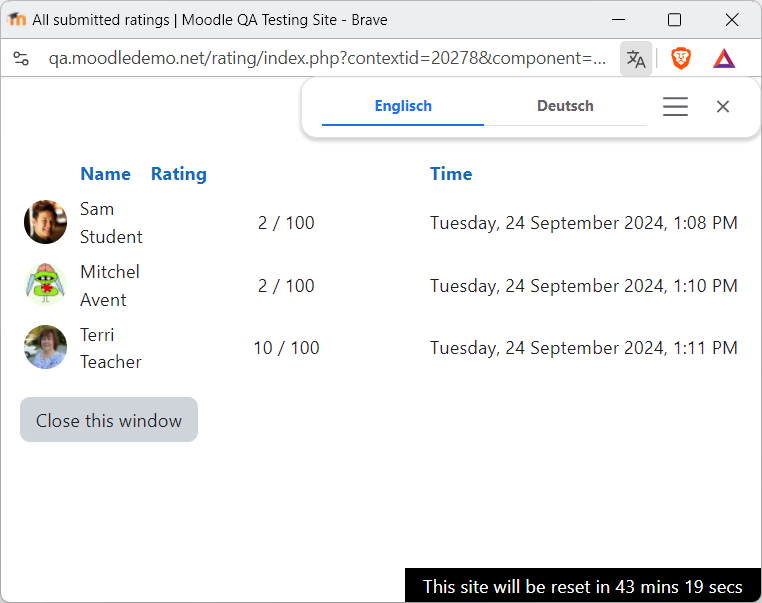Close the translate popup
The image size is (762, 603).
pyautogui.click(x=723, y=106)
